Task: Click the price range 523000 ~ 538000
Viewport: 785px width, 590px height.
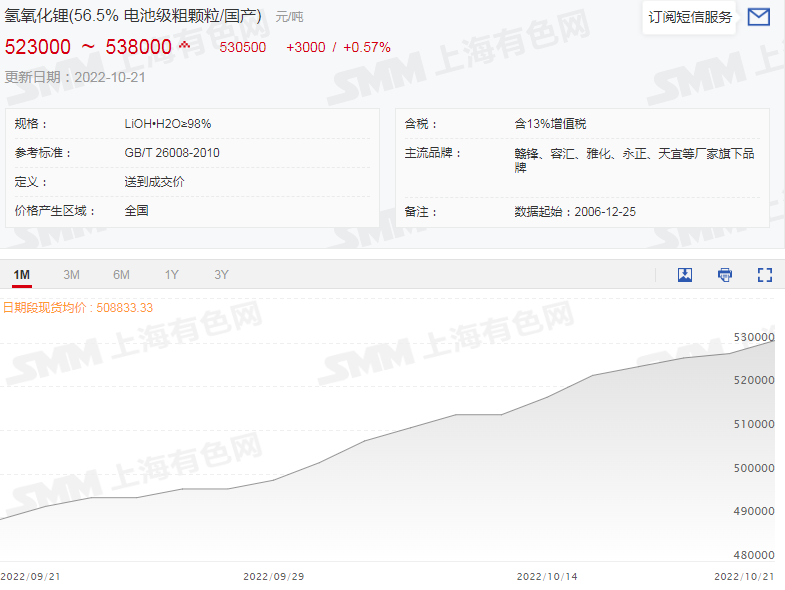Action: [x=88, y=47]
